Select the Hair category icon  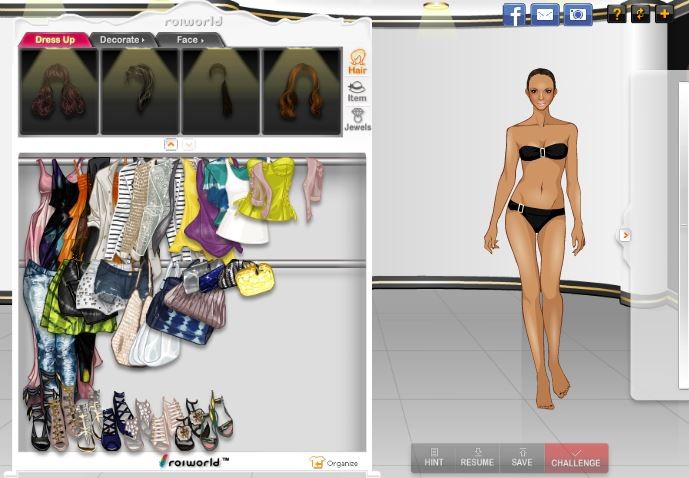357,62
